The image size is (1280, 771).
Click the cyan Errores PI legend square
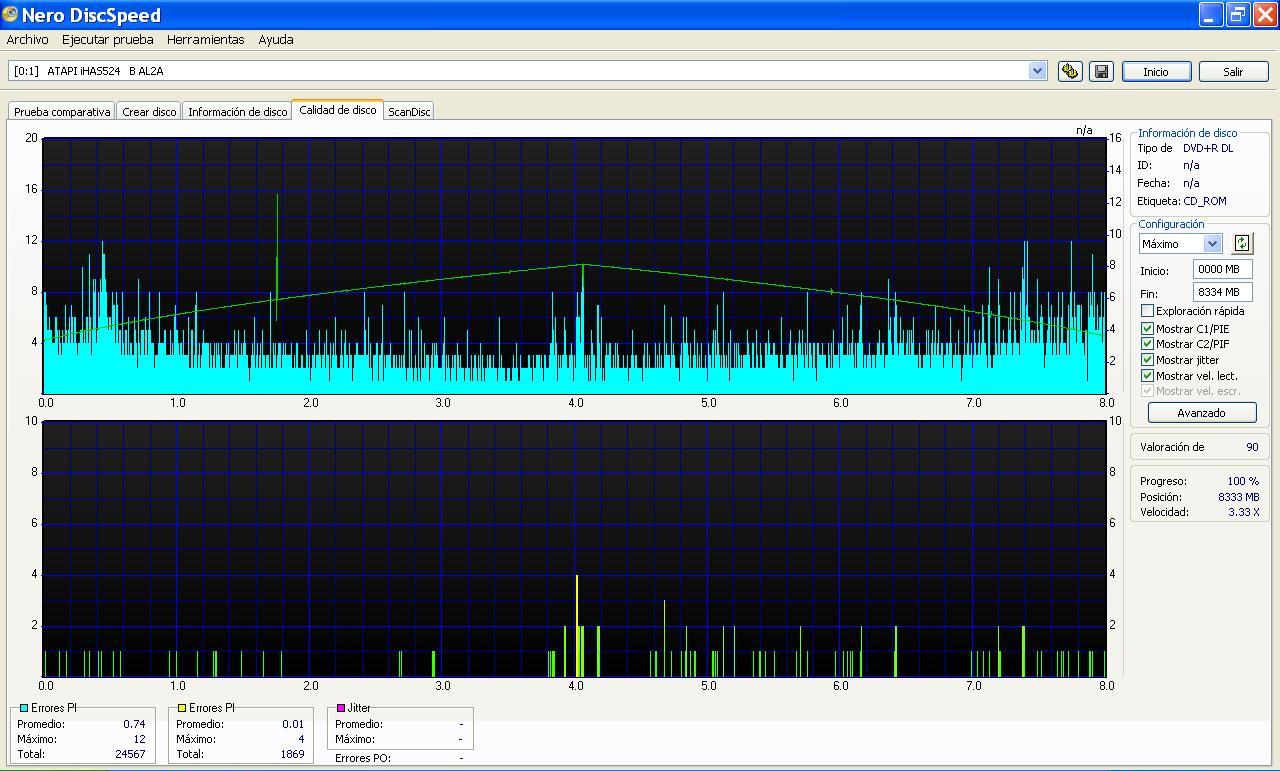coord(24,708)
